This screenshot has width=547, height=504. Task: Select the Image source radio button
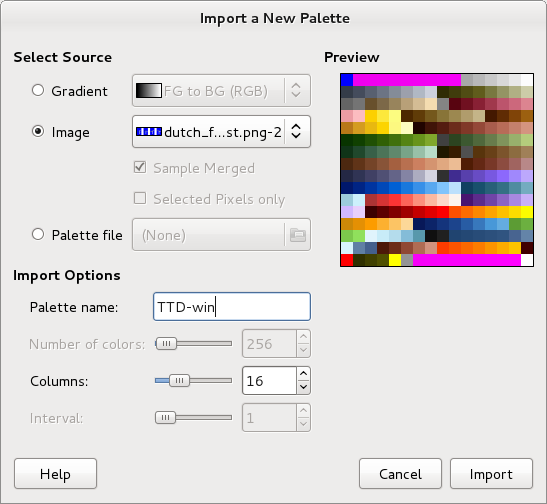click(x=38, y=131)
